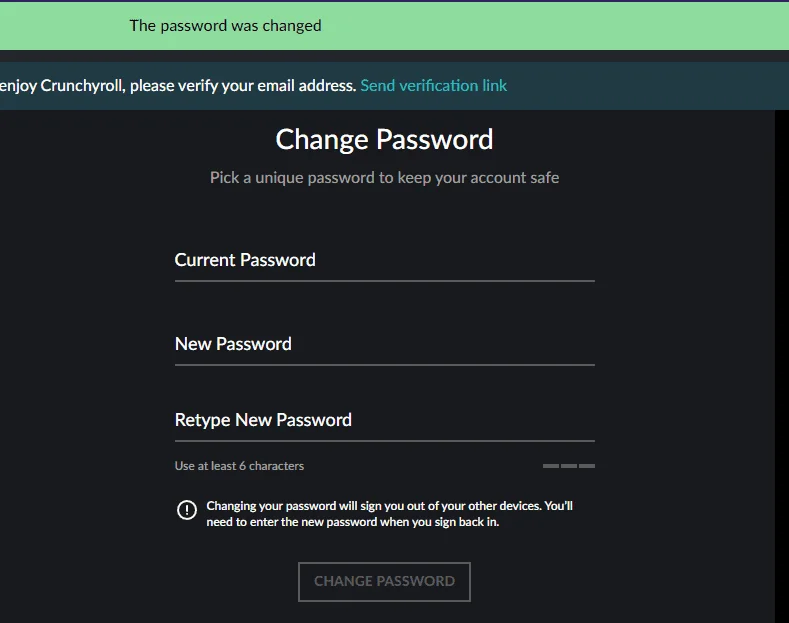Screen dimensions: 789x623
Task: Click the Change Password page heading
Action: click(384, 139)
